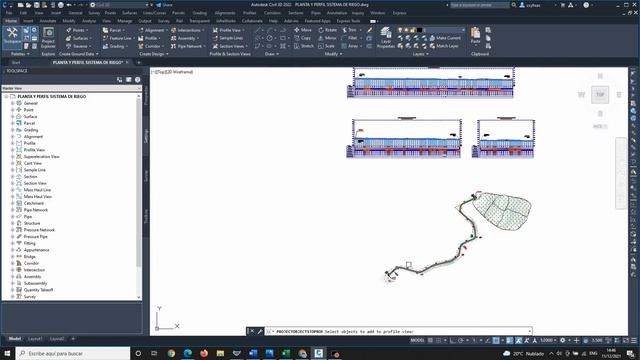Toggle MODEL space button in status bar
This screenshot has height=360, width=640.
(x=417, y=340)
